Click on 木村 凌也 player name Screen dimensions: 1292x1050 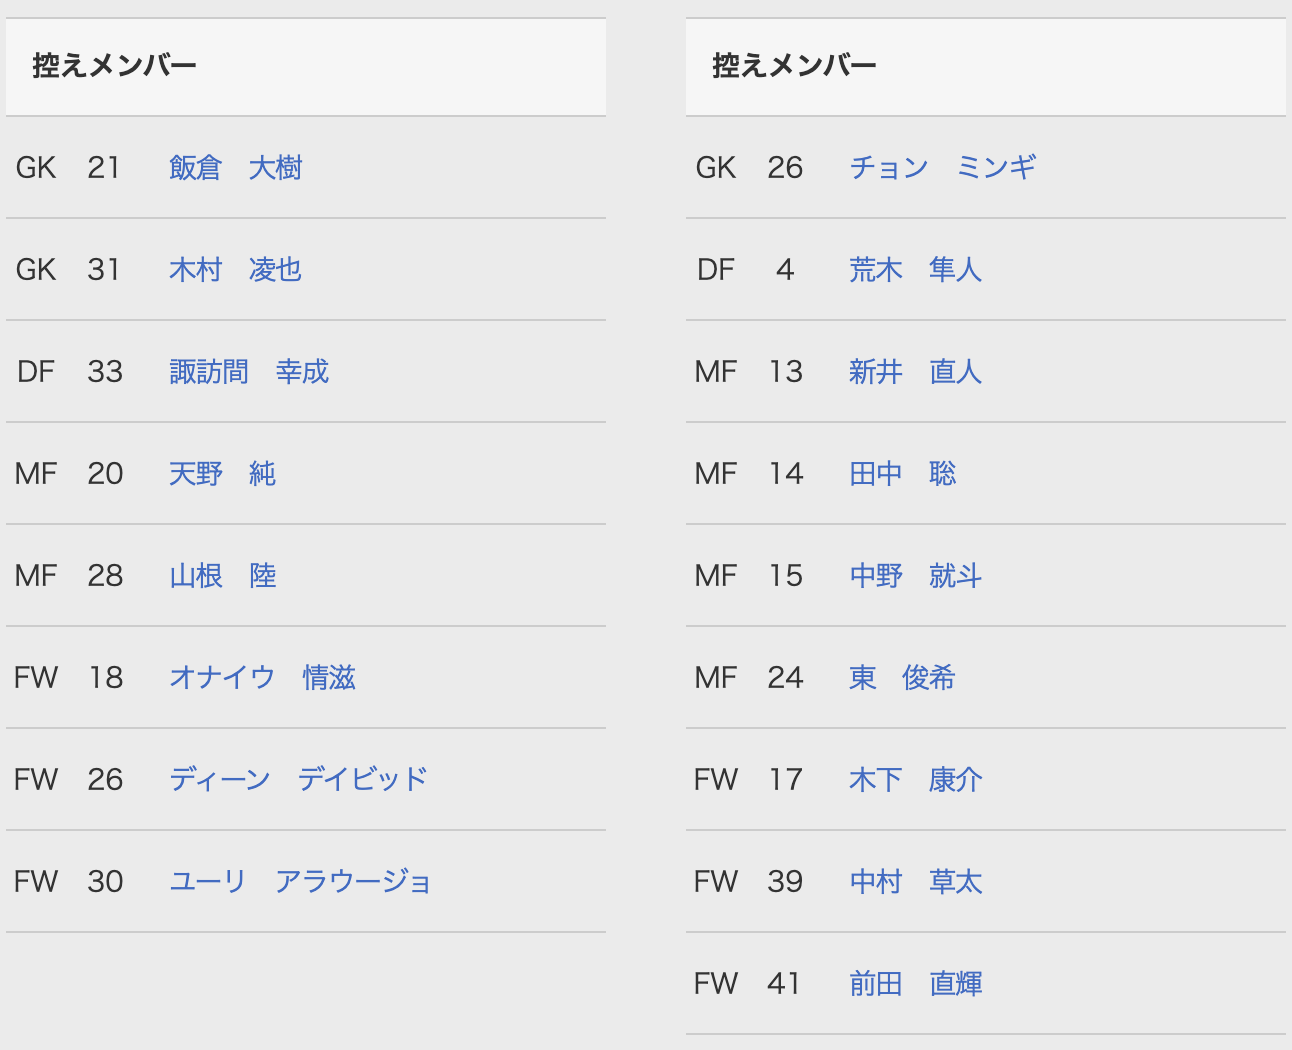(235, 269)
